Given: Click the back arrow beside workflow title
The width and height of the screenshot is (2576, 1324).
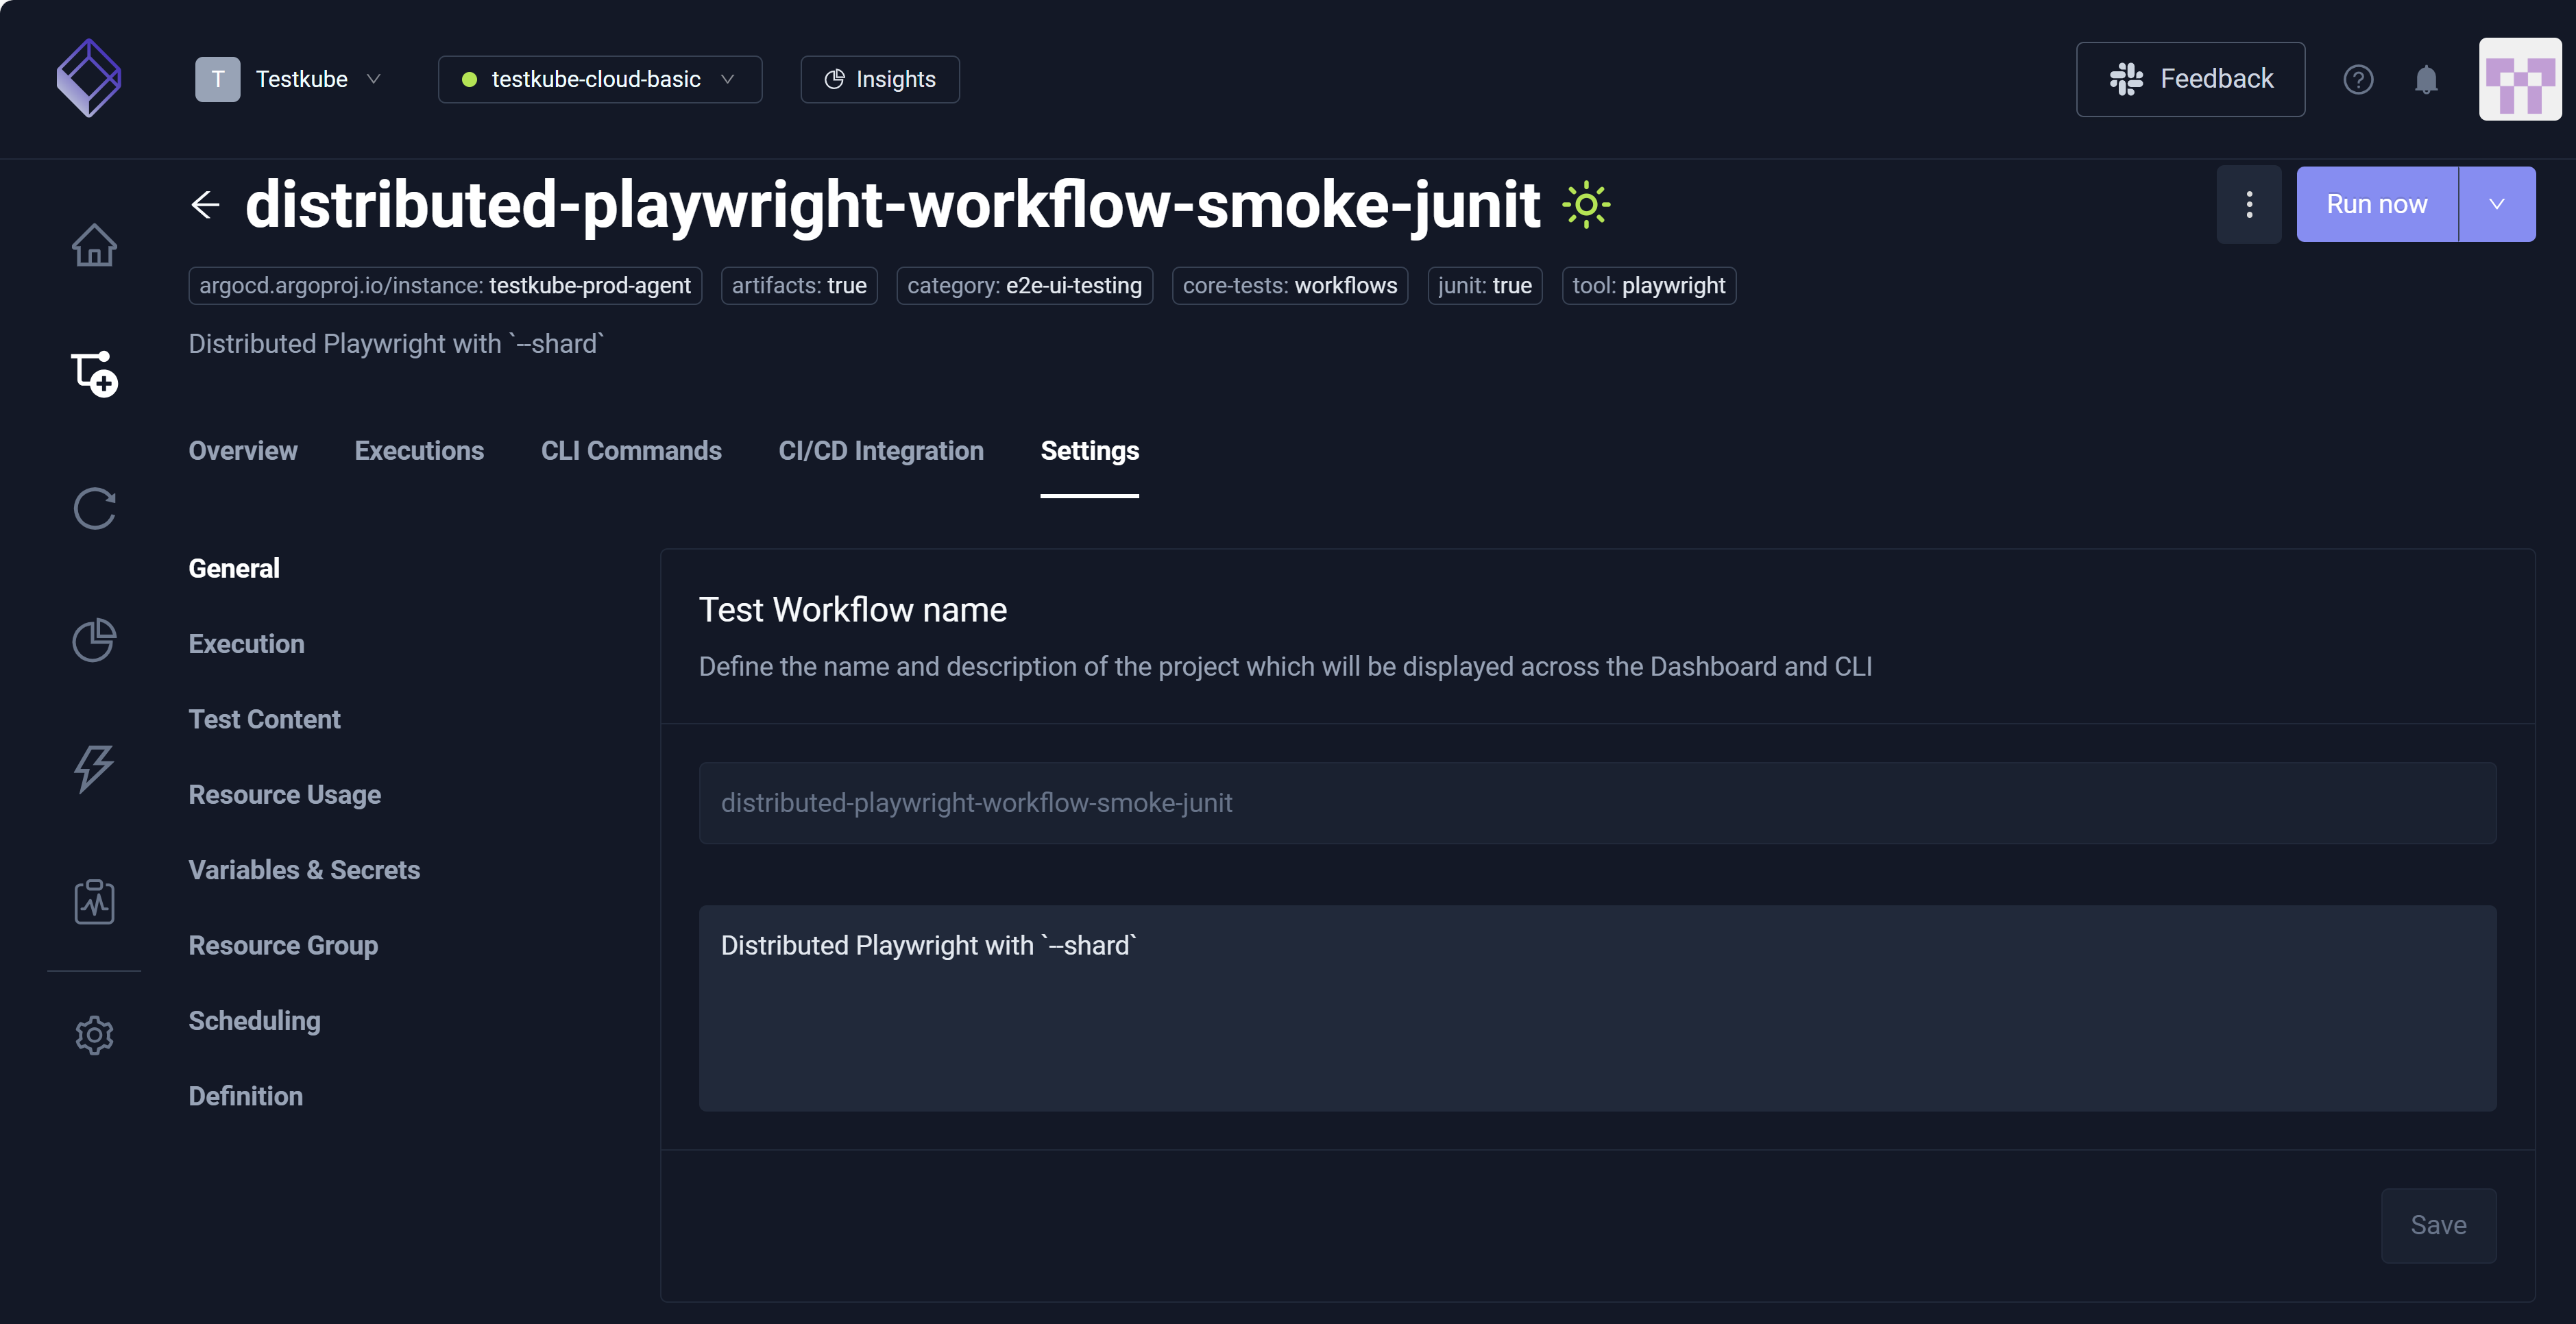Looking at the screenshot, I should [205, 204].
